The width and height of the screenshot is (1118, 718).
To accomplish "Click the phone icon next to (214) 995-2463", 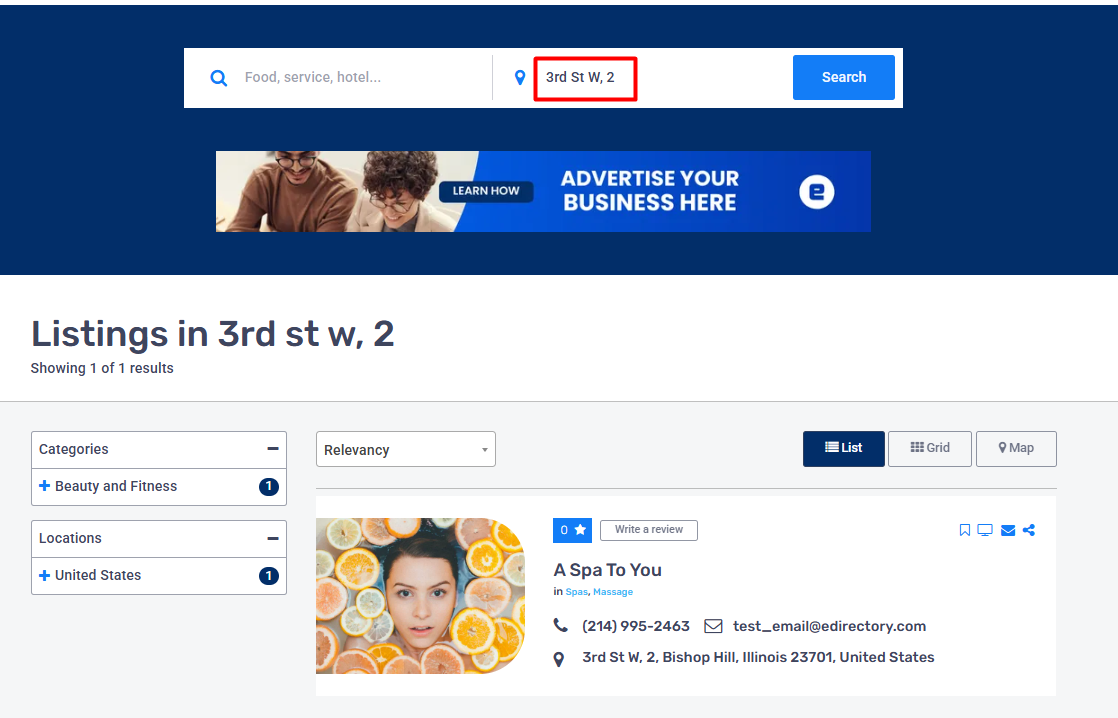I will coord(560,625).
